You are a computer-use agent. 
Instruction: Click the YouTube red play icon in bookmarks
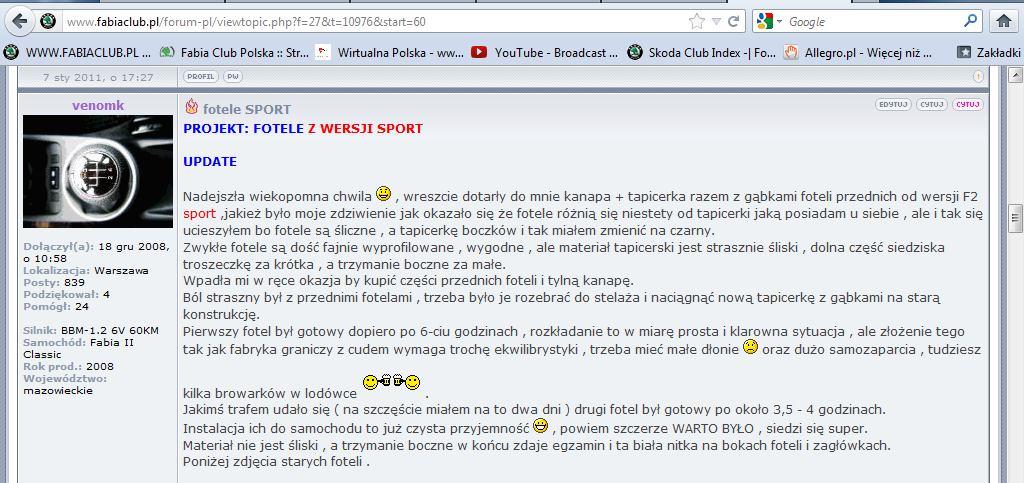pyautogui.click(x=479, y=52)
